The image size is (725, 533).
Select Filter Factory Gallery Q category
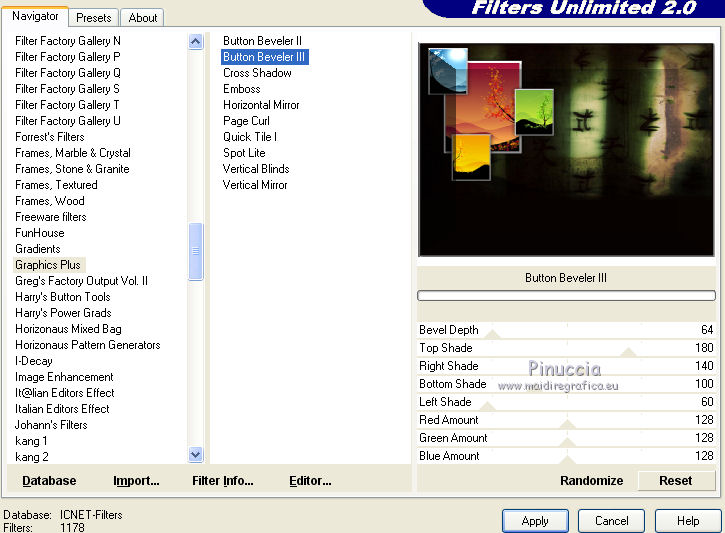(68, 73)
